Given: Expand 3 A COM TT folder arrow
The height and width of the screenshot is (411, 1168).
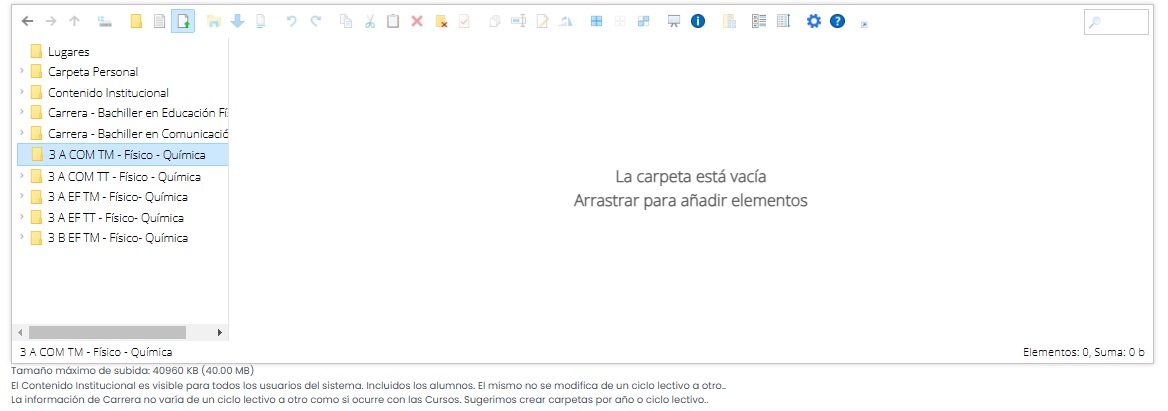Looking at the screenshot, I should 22,176.
